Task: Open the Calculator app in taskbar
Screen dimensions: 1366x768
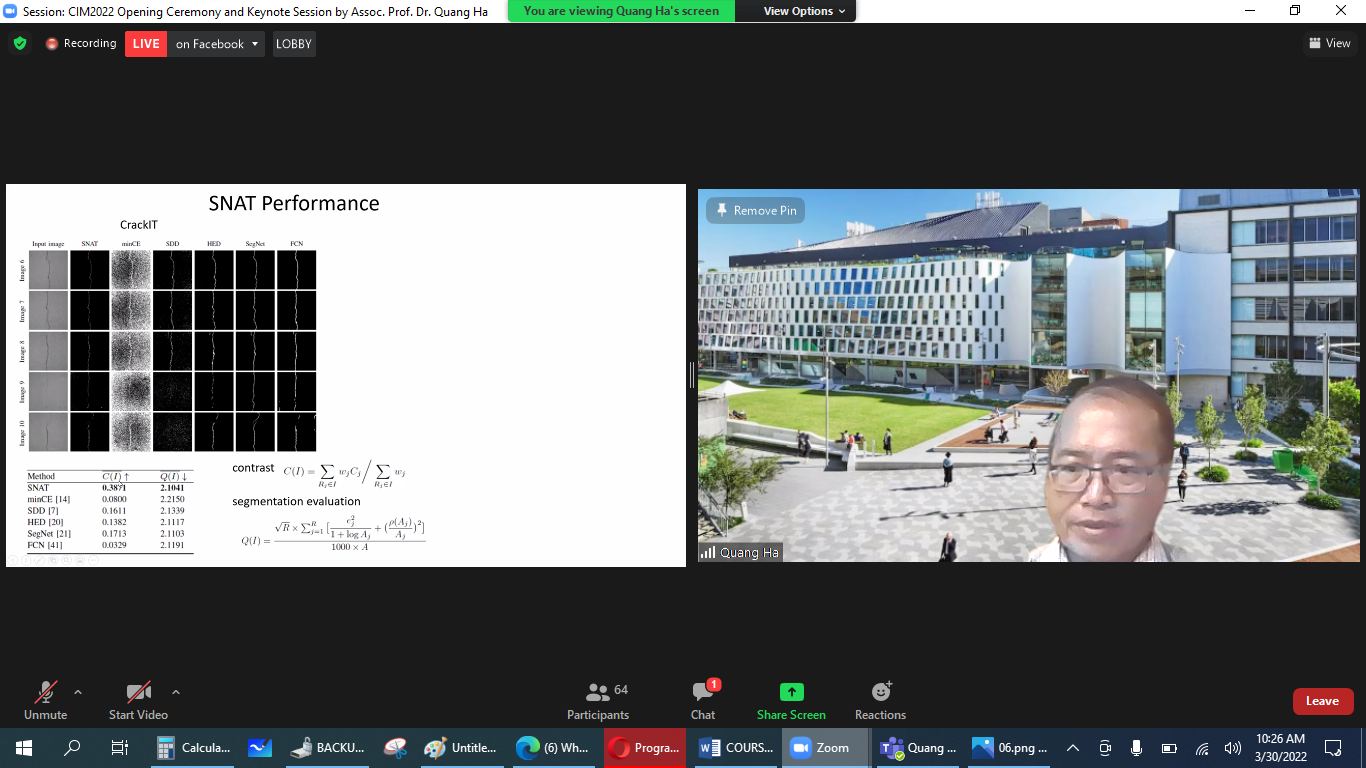Action: pyautogui.click(x=194, y=748)
